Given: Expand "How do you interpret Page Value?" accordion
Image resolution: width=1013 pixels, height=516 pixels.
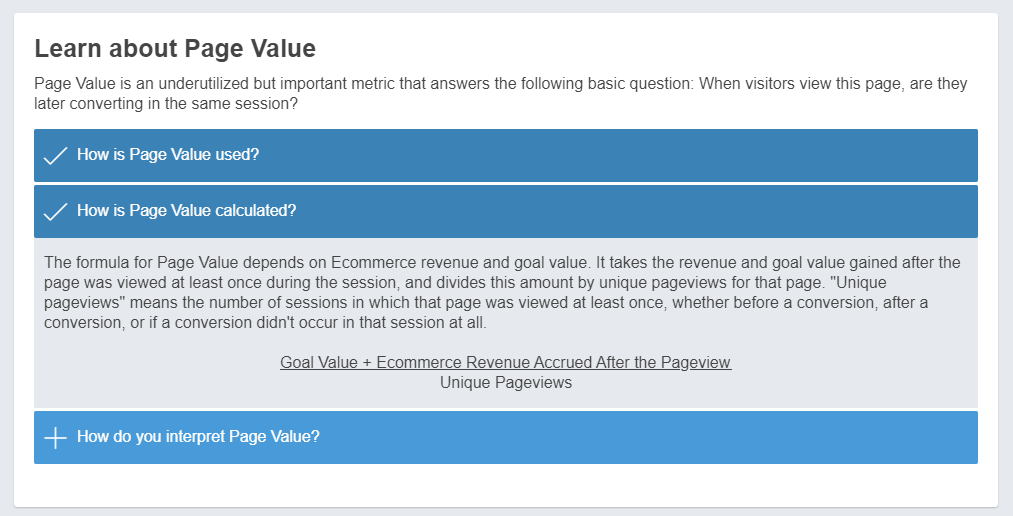Looking at the screenshot, I should [506, 437].
